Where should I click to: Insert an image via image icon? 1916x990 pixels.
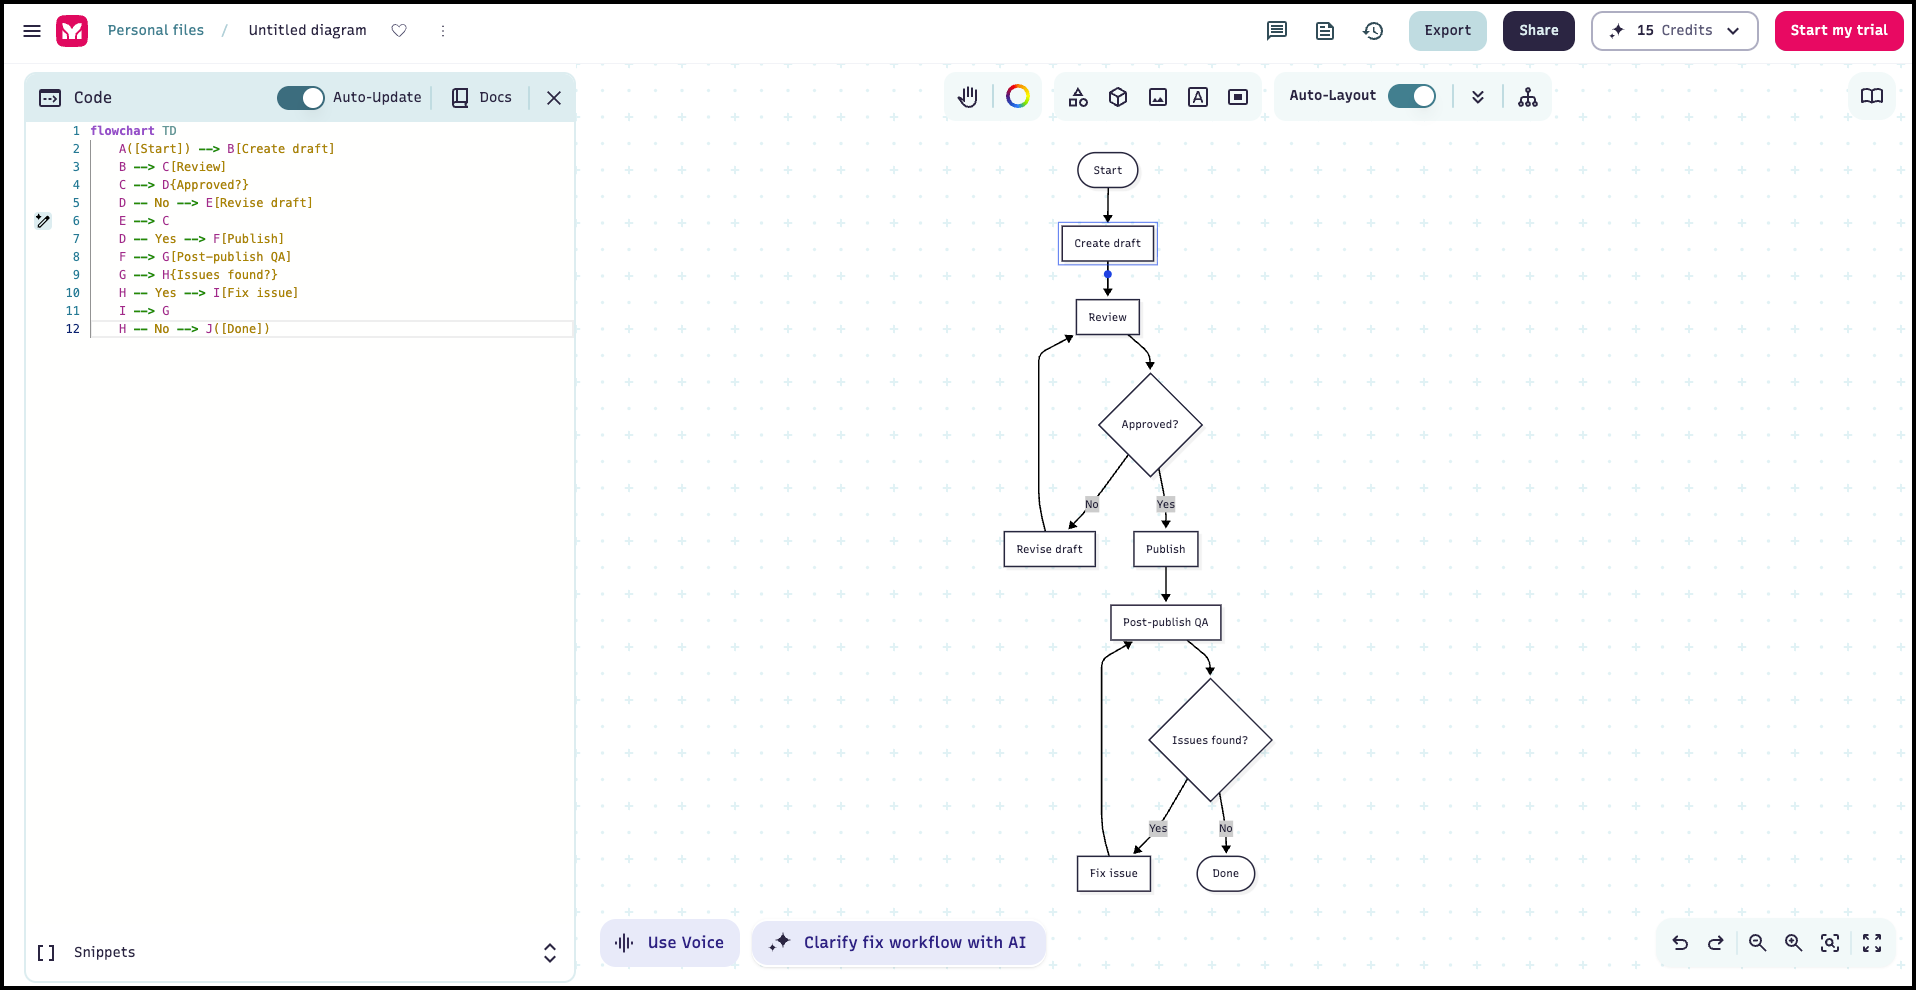[1158, 97]
